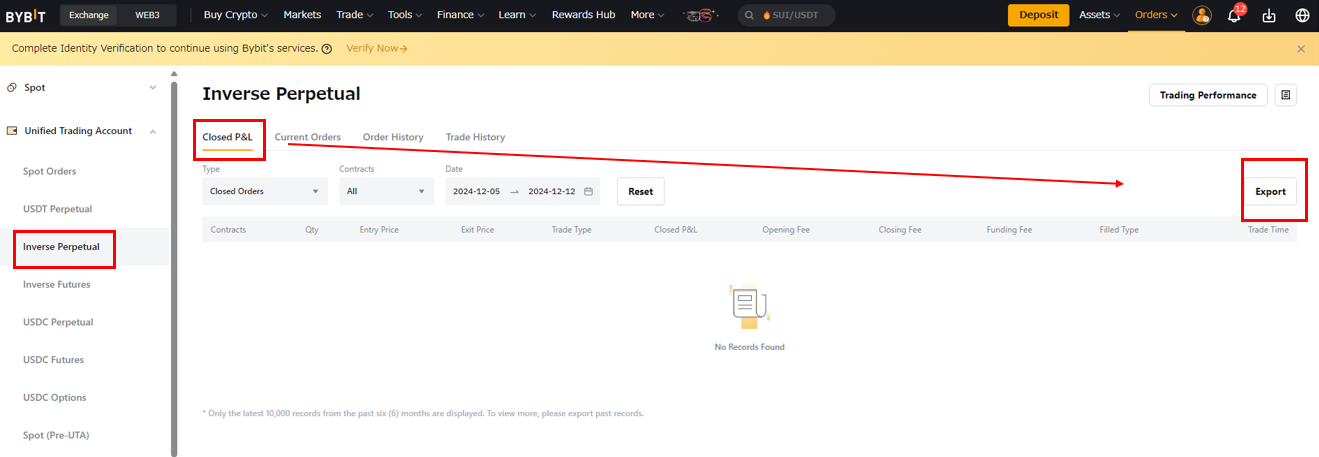Screen dimensions: 1319x457
Task: Click the Verify Now link
Action: [377, 48]
